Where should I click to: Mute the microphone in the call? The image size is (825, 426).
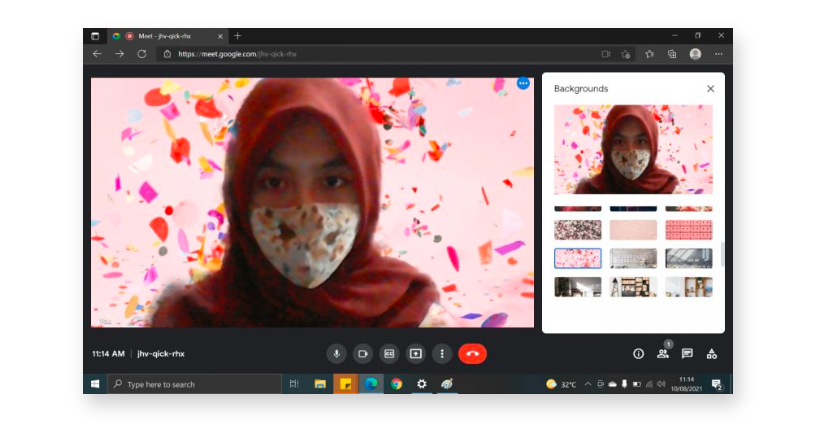pyautogui.click(x=337, y=354)
